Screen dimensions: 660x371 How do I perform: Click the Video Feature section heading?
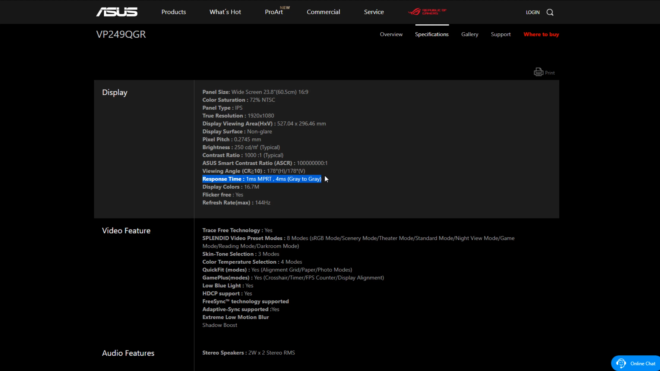point(126,231)
